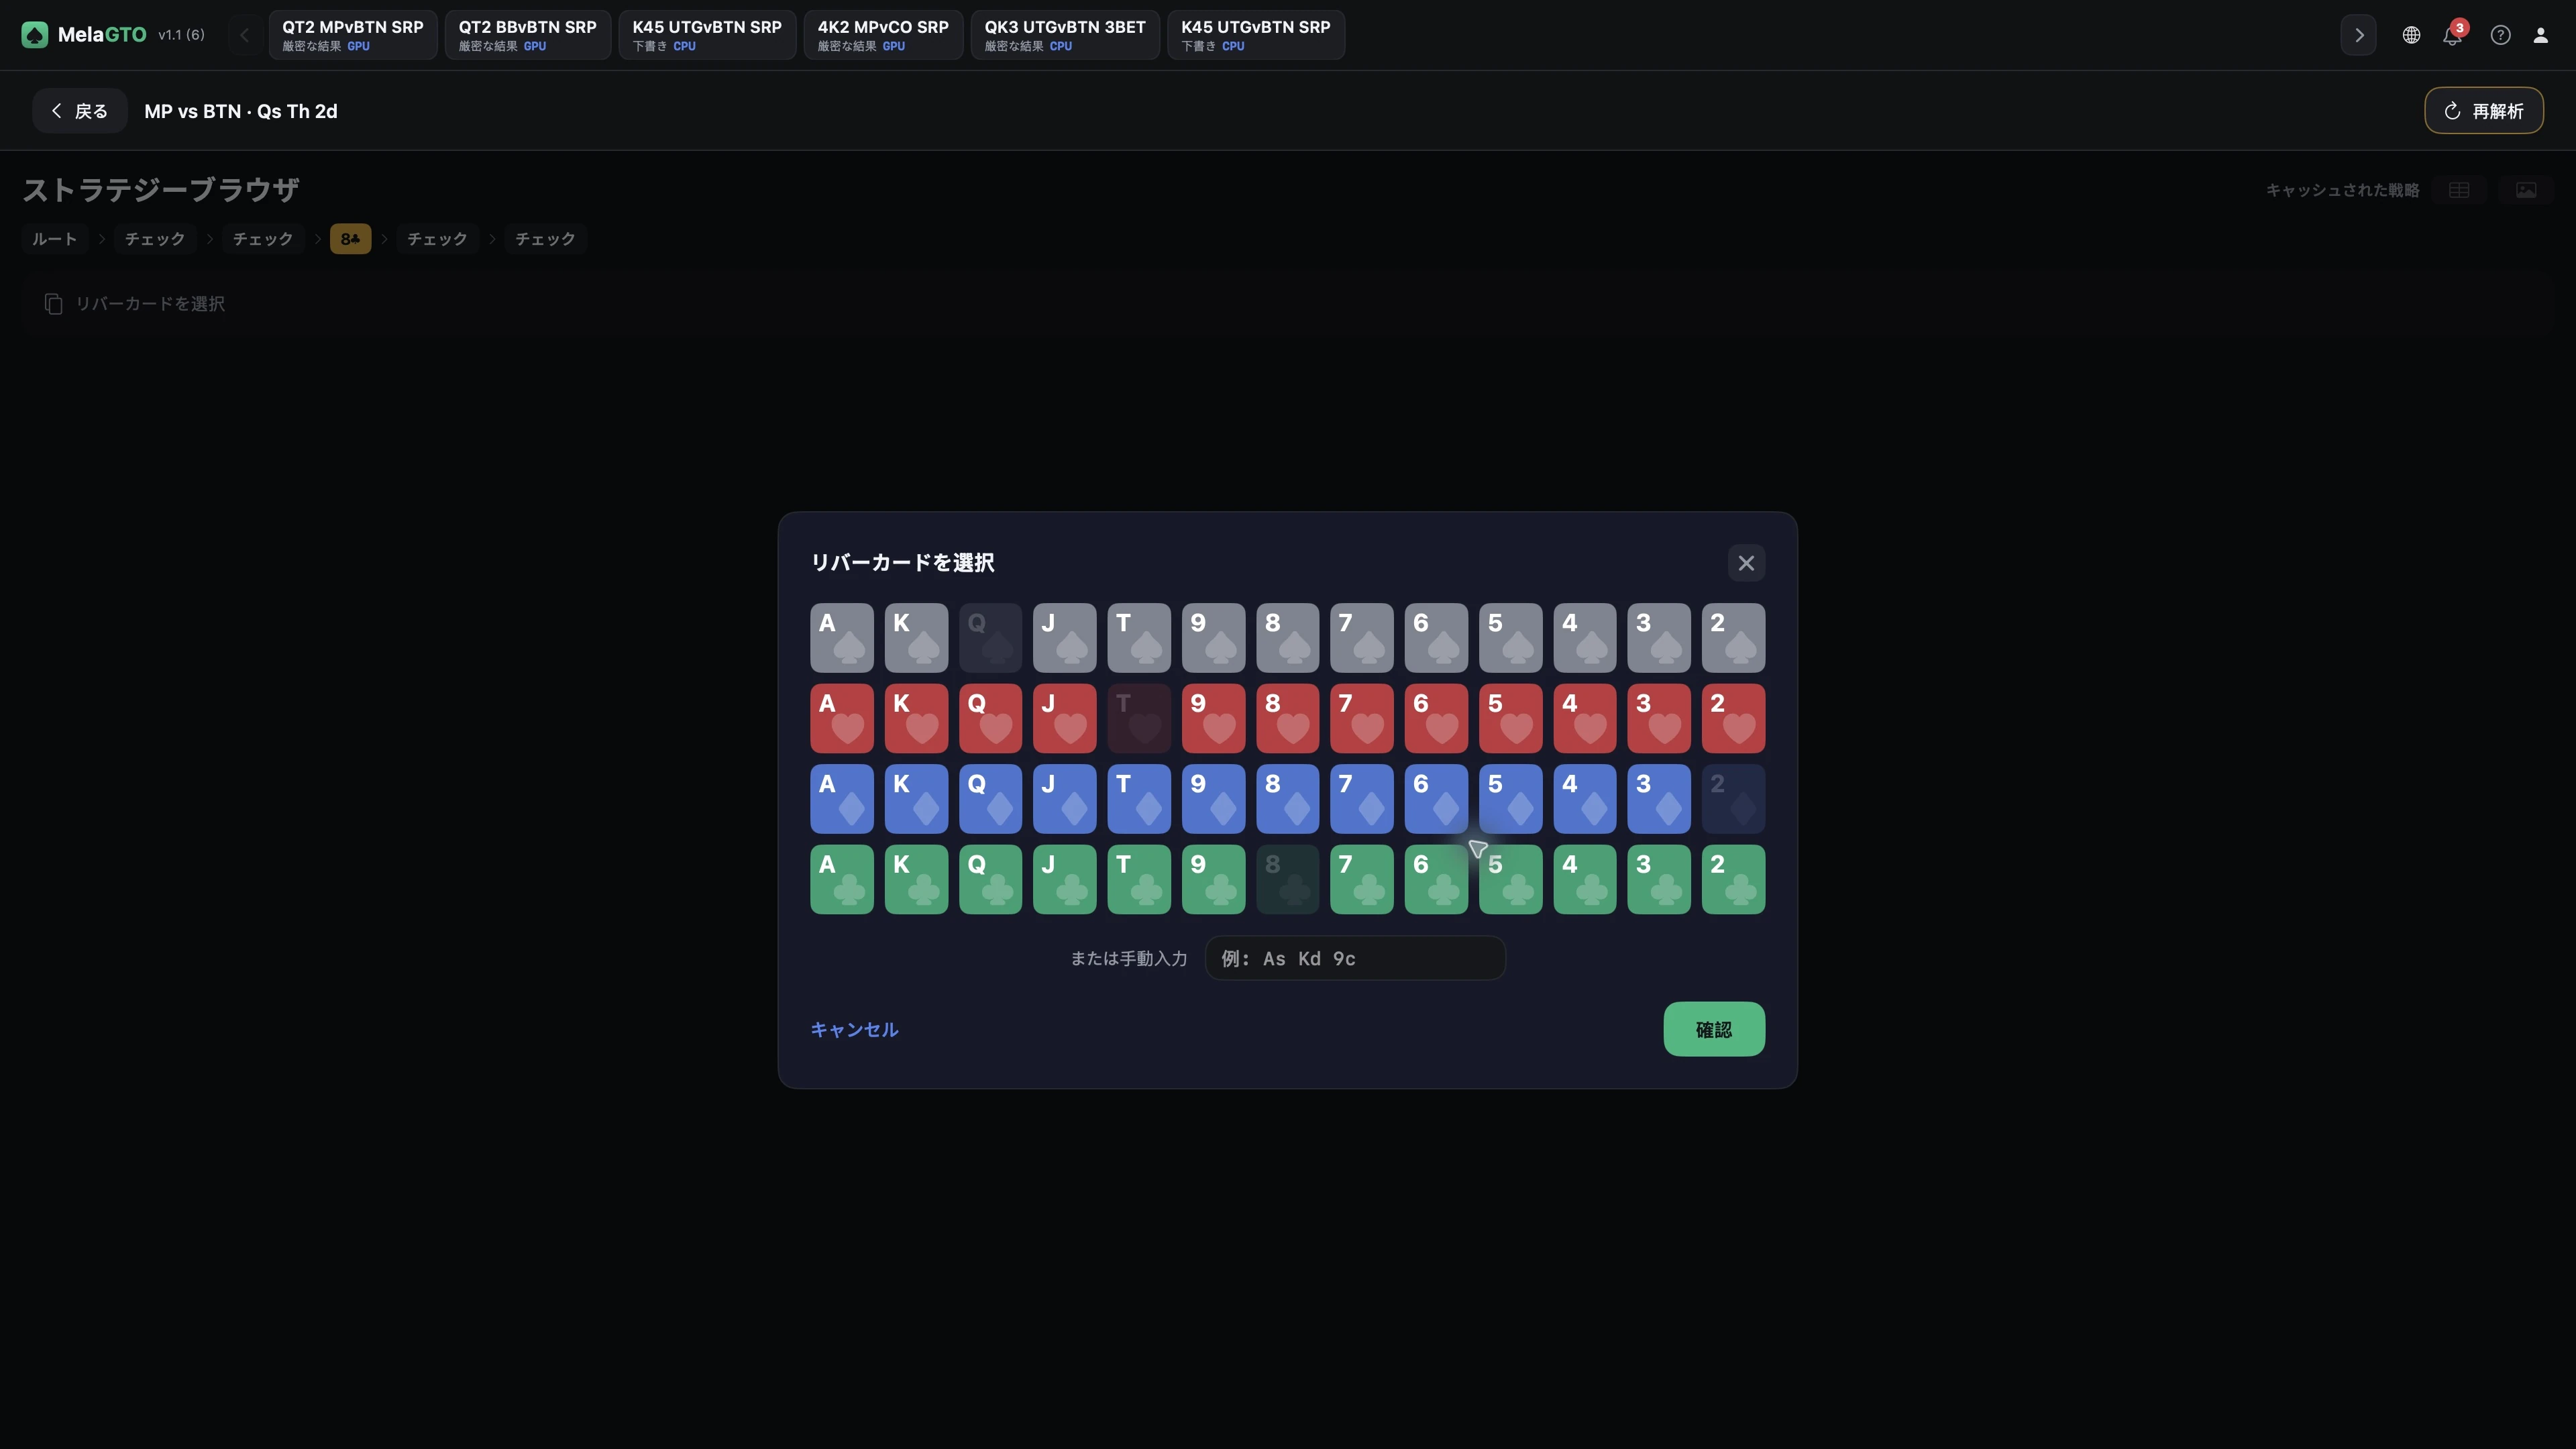
Task: Pick the Jack of clubs card
Action: click(x=1064, y=879)
